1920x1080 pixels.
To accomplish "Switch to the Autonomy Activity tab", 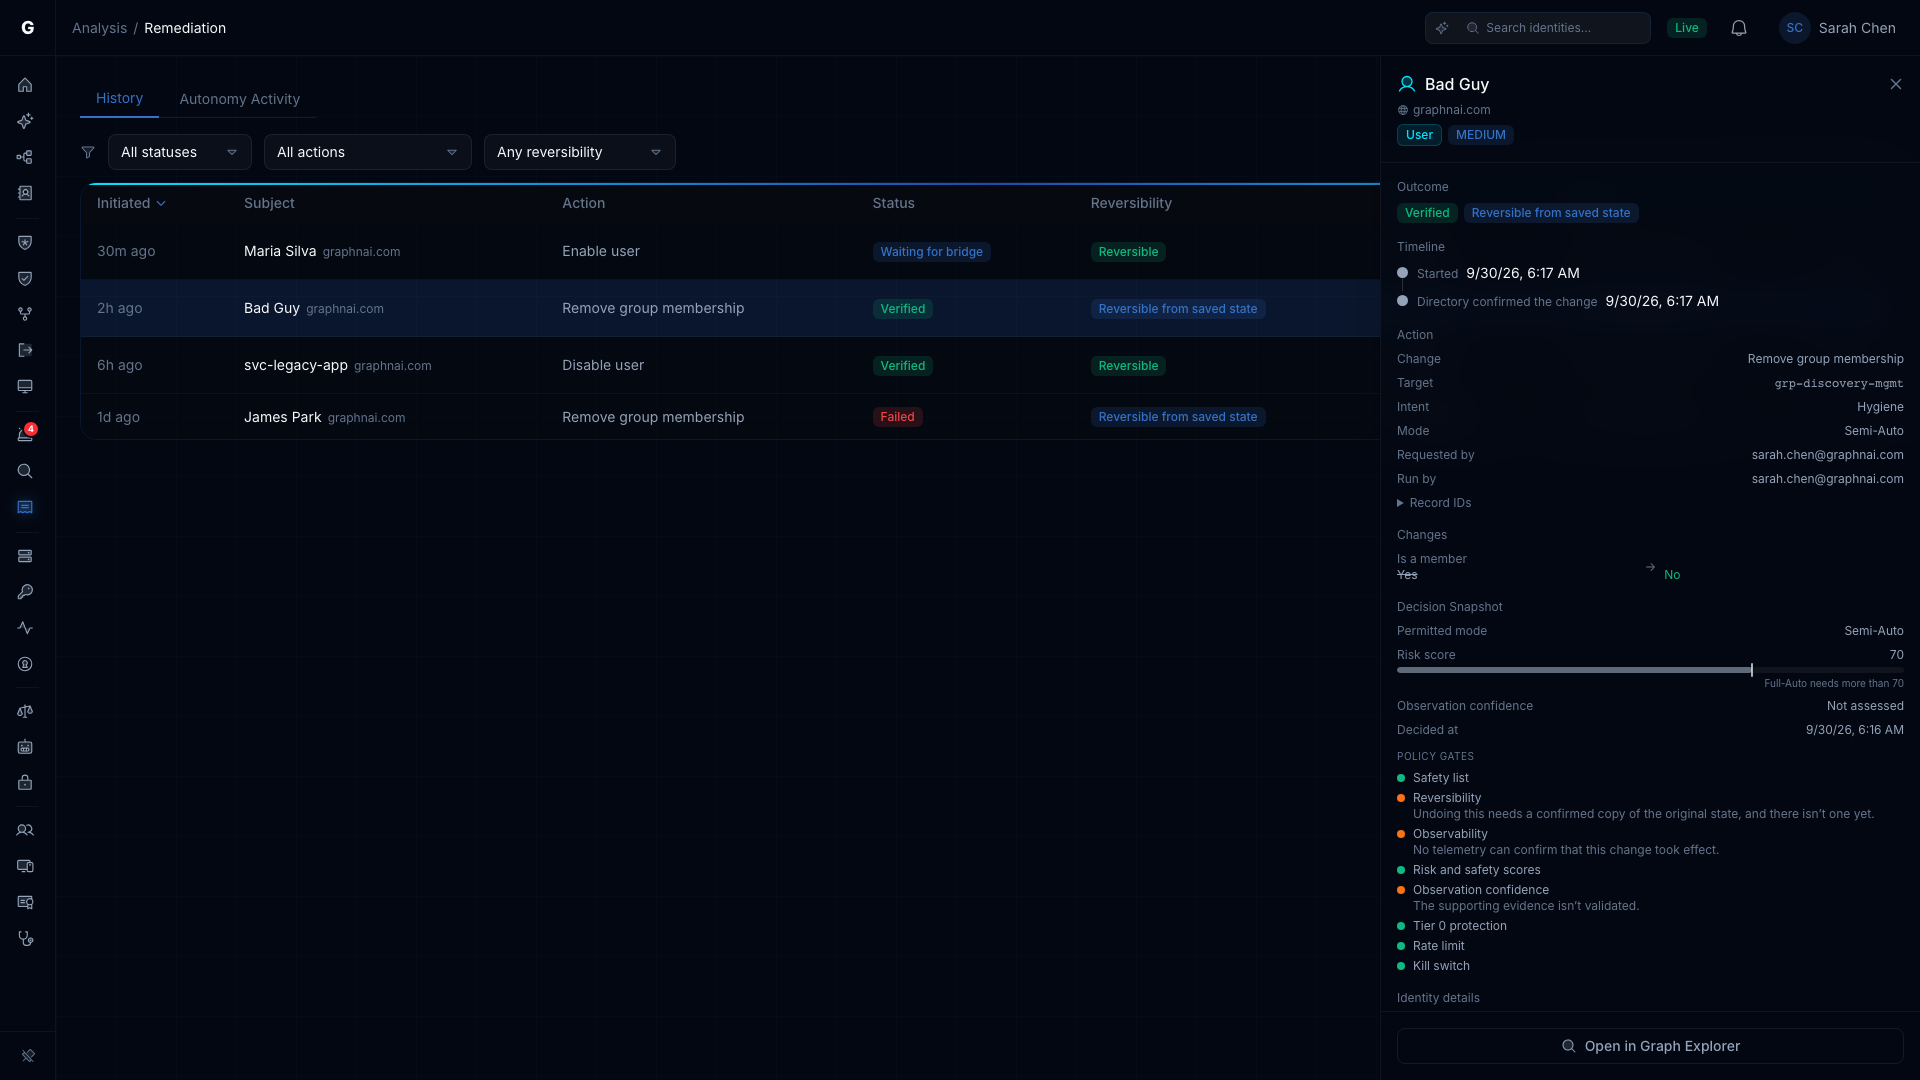I will tap(240, 99).
